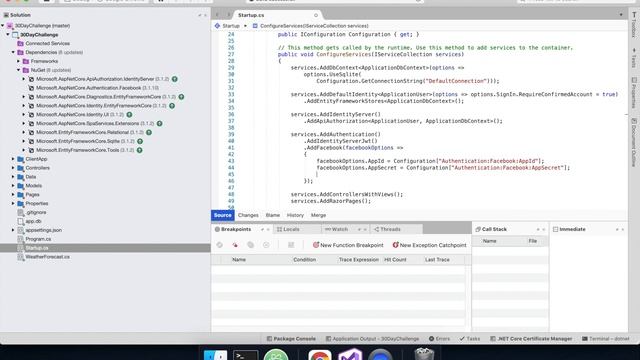This screenshot has height=360, width=640.
Task: Open the Trash in the Dock
Action: tap(424, 354)
